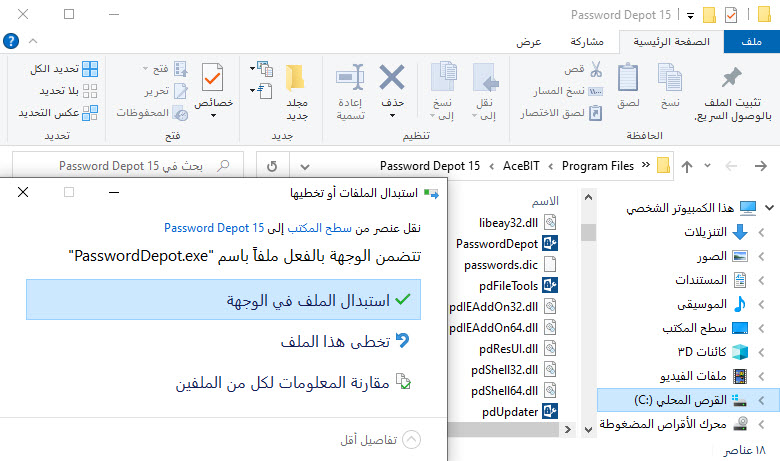Click the New folder (مجلد جديد) icon

[x=295, y=78]
